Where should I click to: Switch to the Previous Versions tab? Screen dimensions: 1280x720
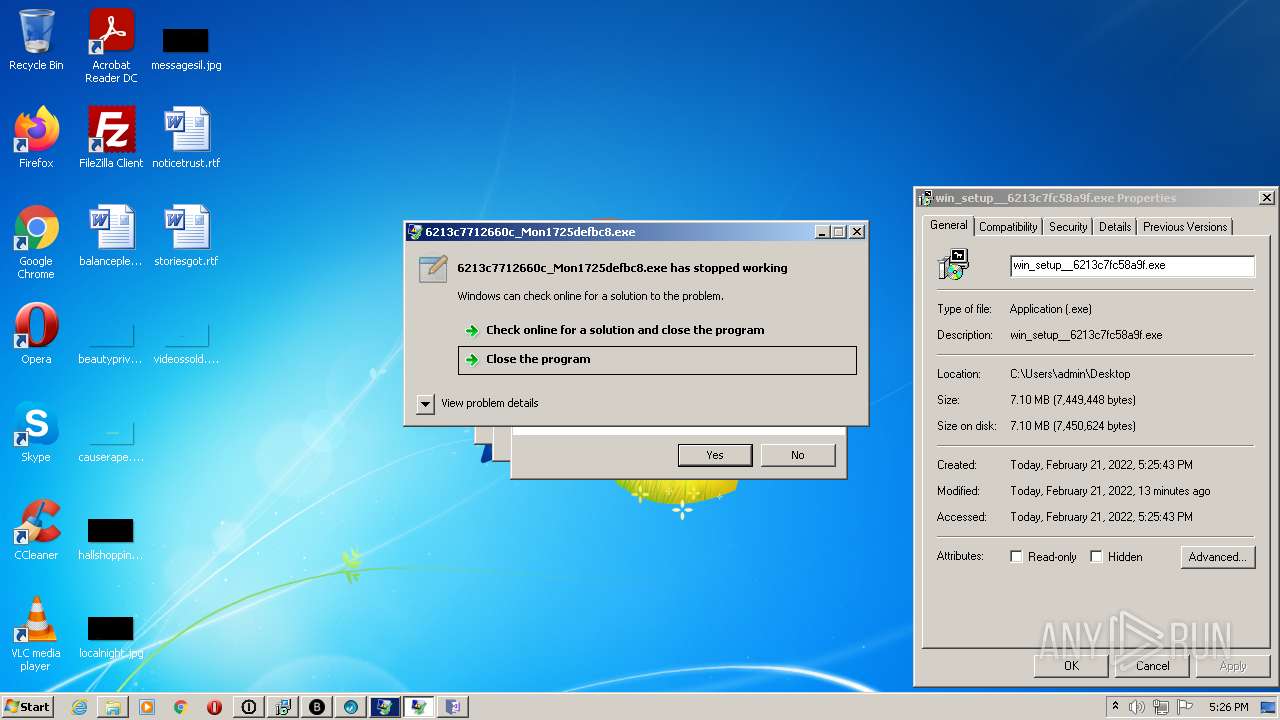point(1185,227)
